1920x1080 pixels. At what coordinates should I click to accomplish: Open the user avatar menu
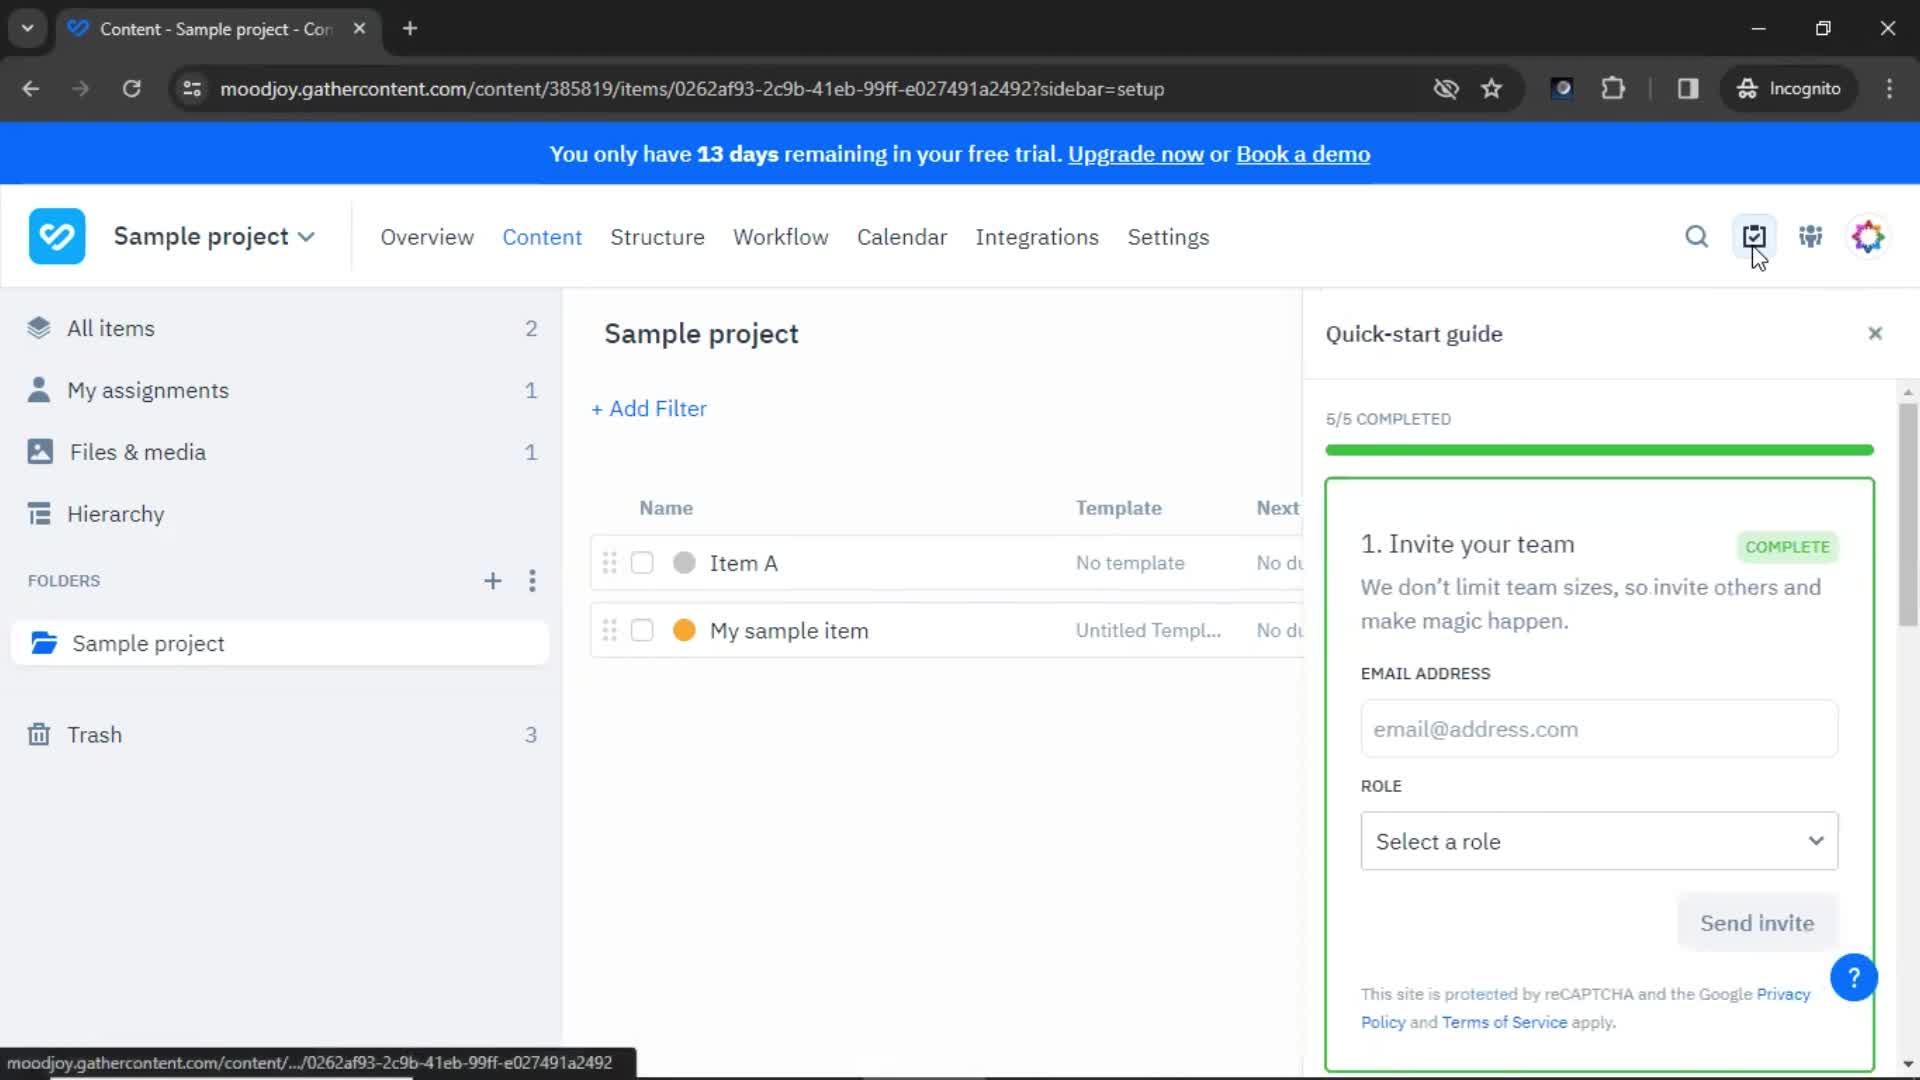click(x=1867, y=236)
